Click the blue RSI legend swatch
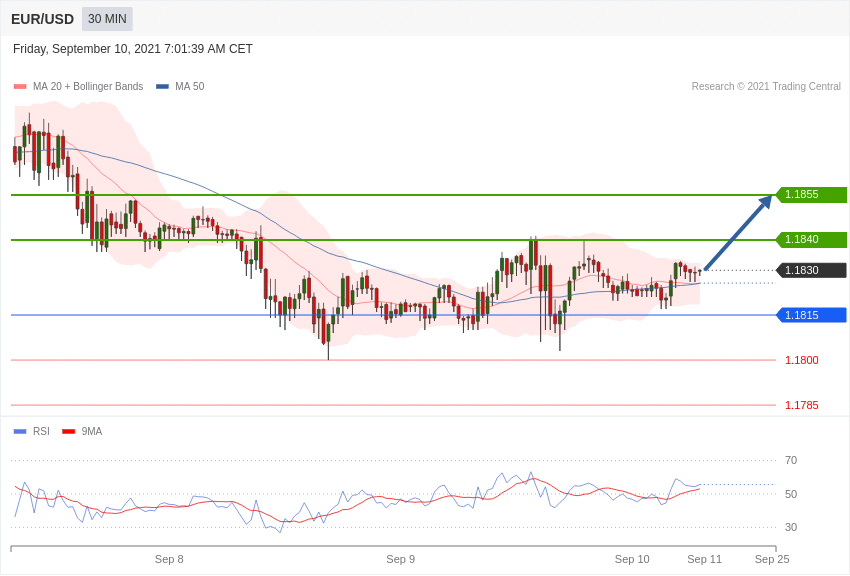 click(x=20, y=432)
